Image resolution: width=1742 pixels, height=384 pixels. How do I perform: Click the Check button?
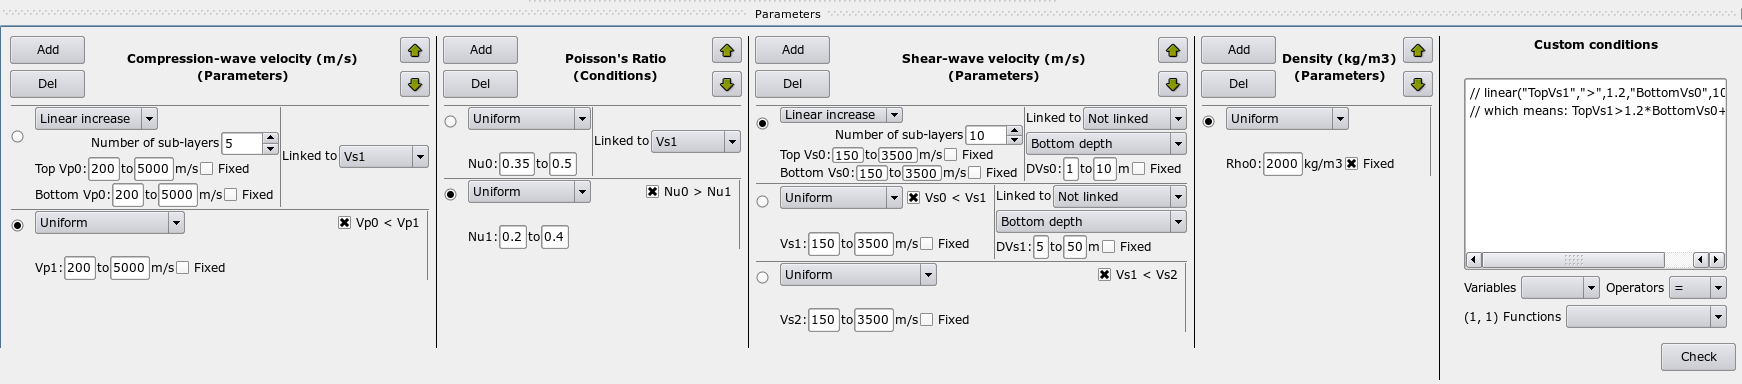pos(1698,356)
